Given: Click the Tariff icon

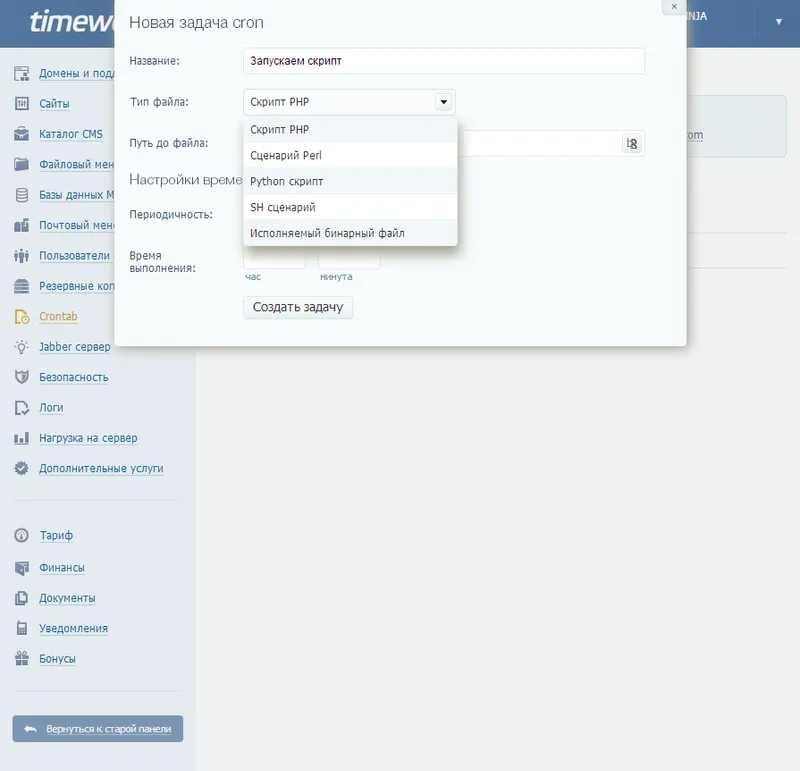Looking at the screenshot, I should point(21,535).
